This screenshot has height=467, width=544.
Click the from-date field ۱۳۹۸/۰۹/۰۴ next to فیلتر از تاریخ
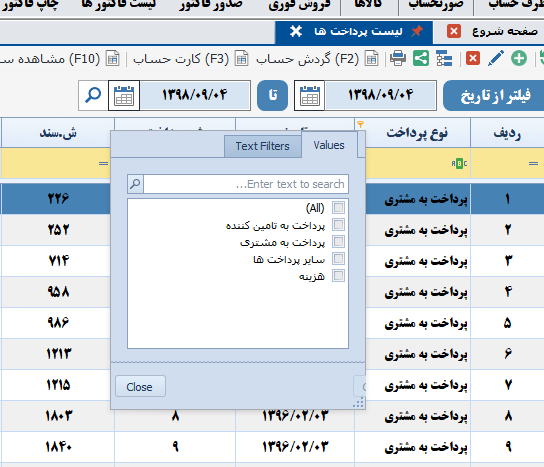(380, 95)
